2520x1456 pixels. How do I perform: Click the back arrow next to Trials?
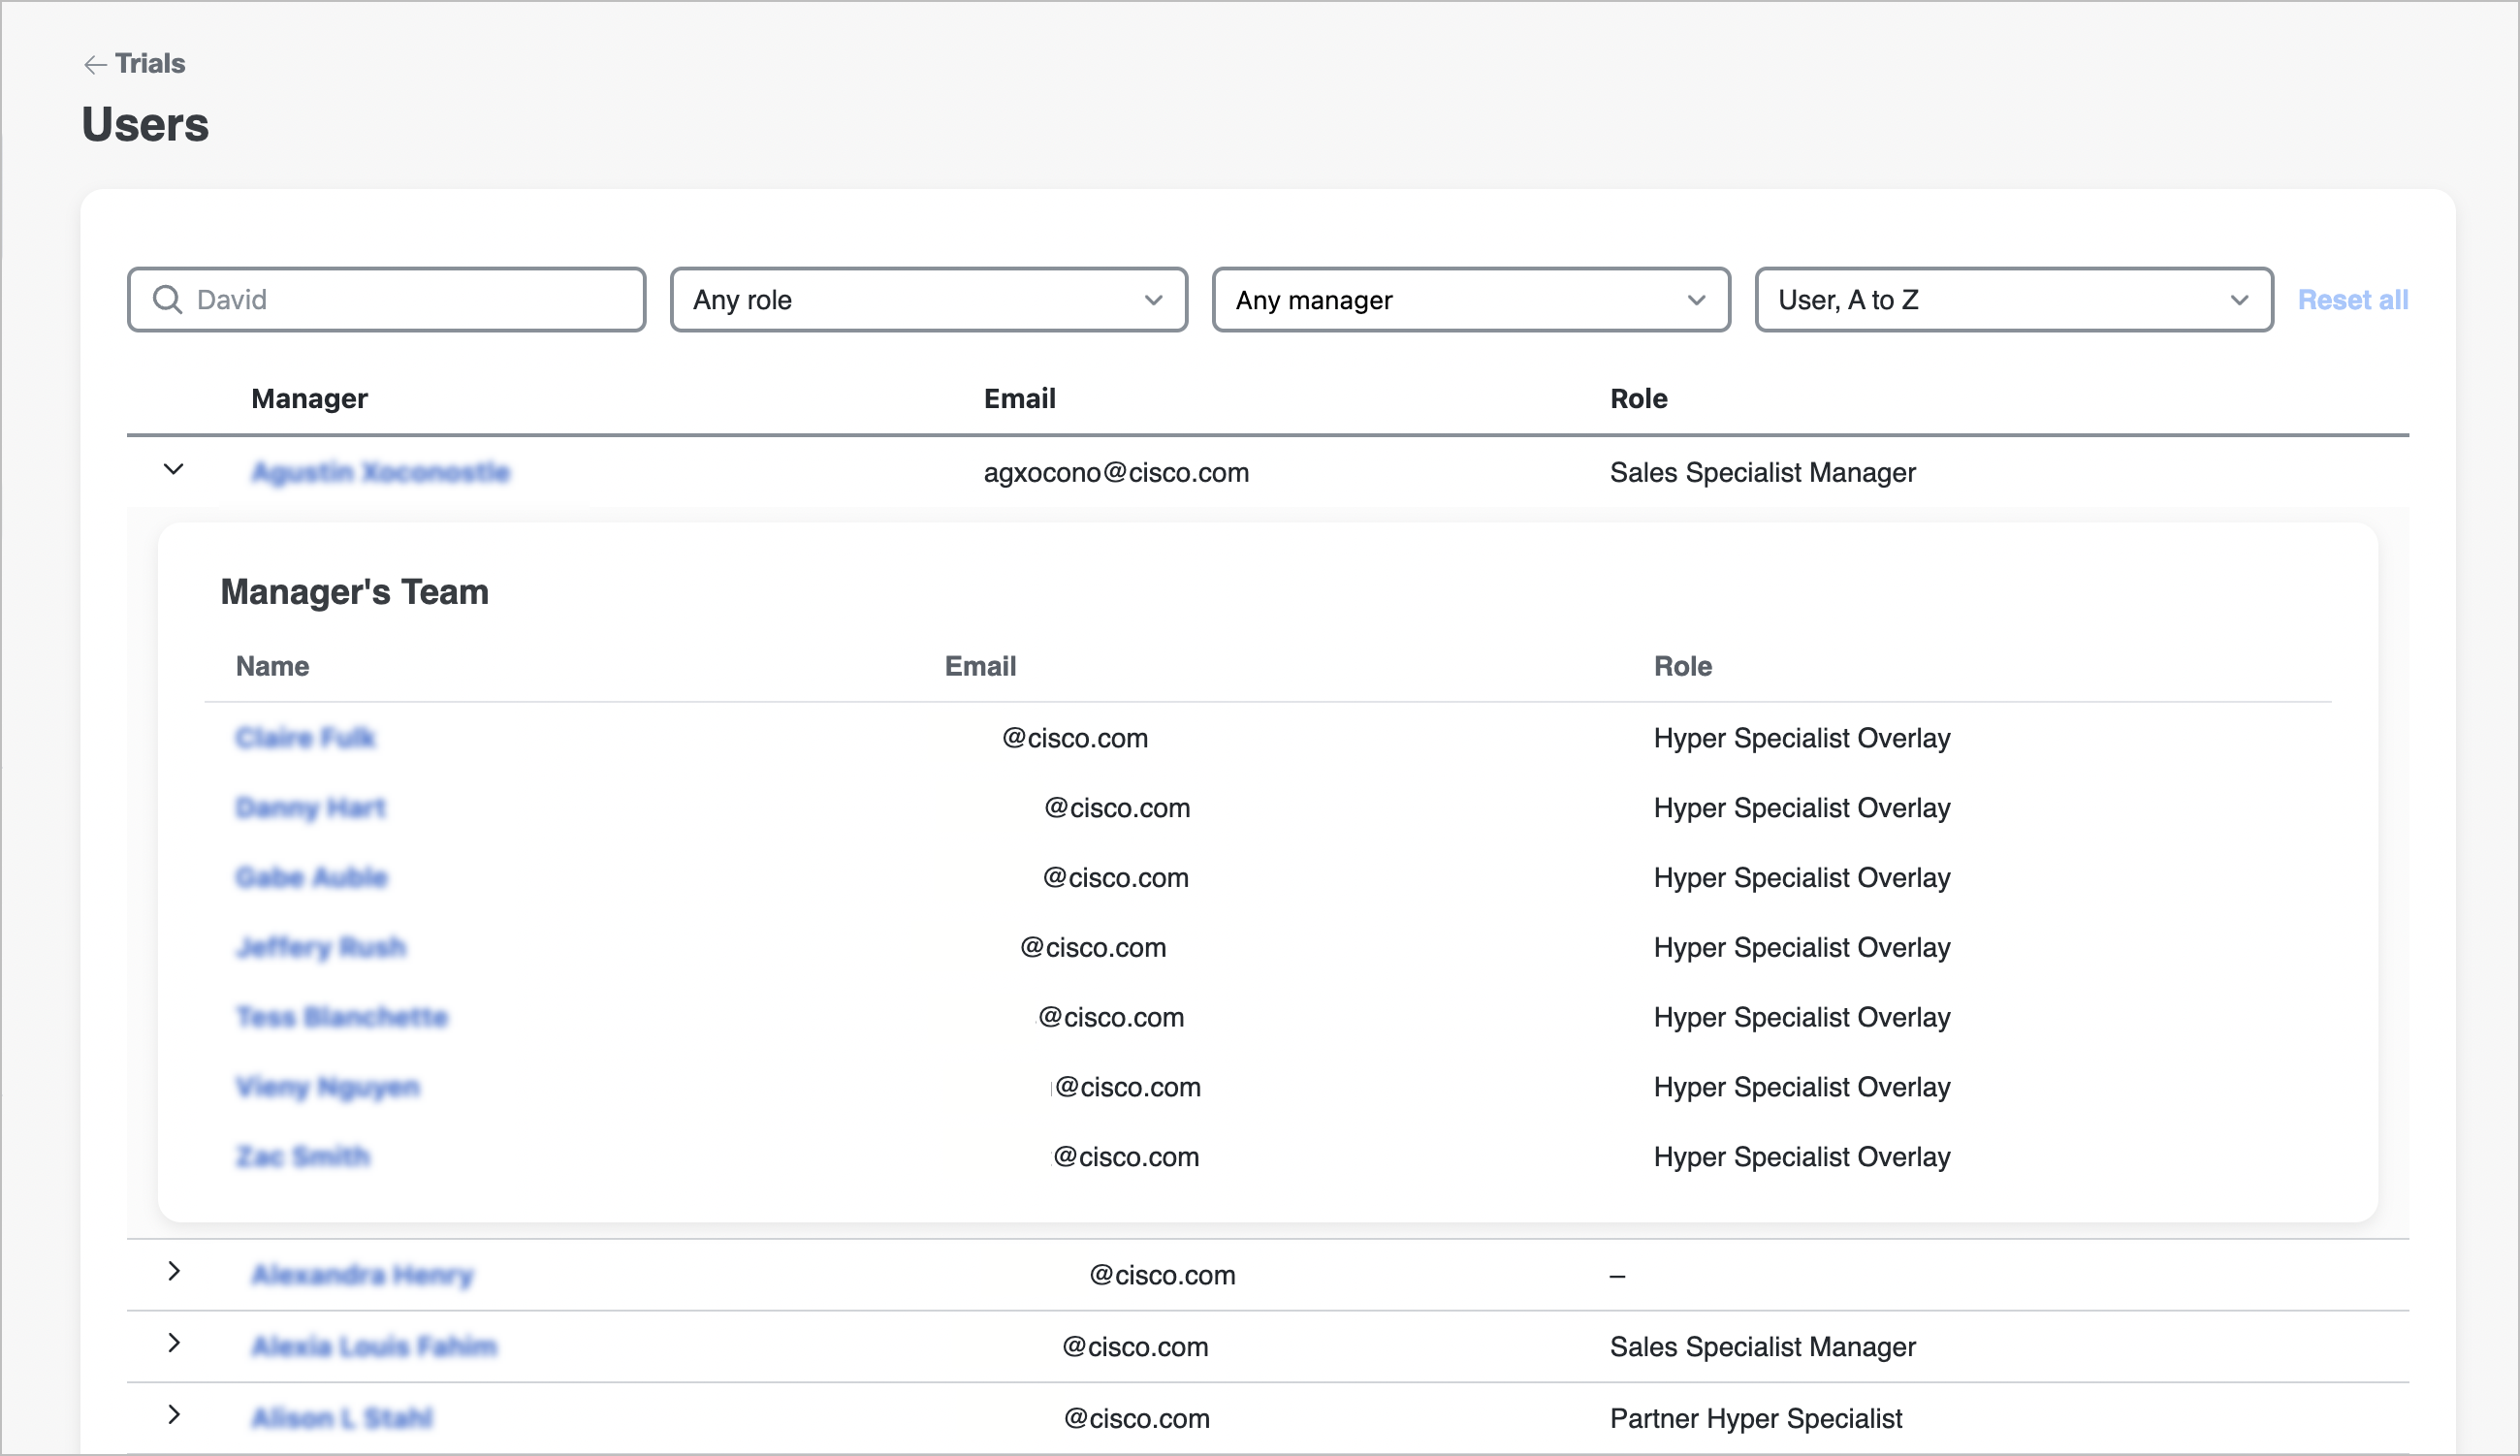point(95,65)
